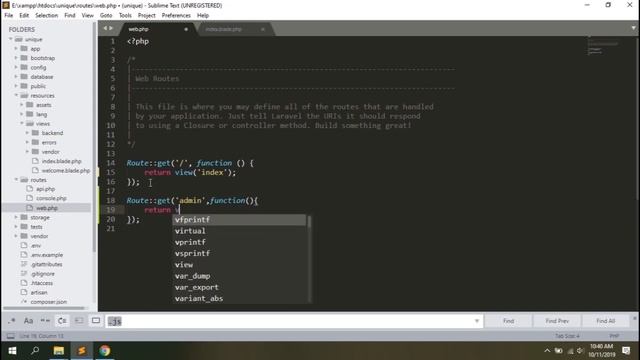Open the Goto menu

tap(106, 15)
